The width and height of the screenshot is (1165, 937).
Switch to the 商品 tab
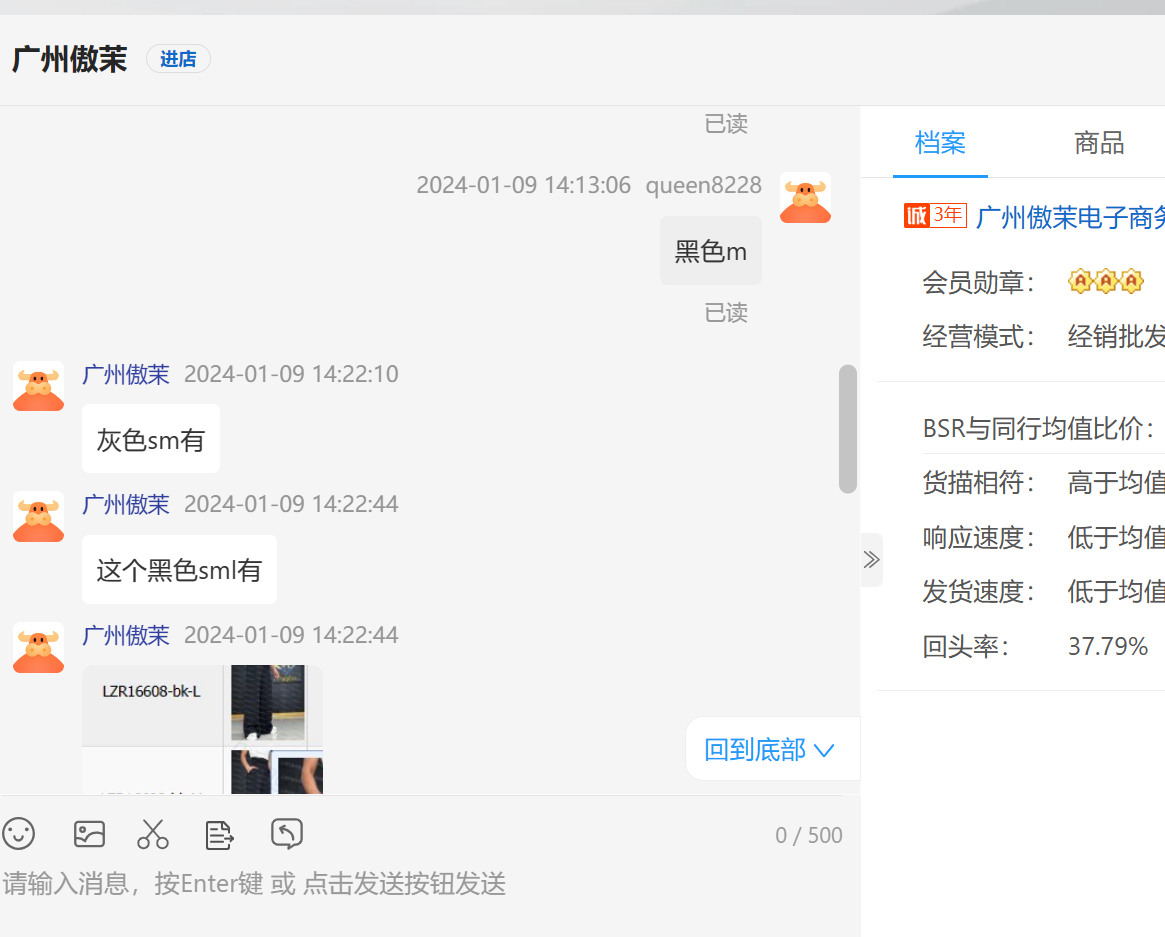point(1099,143)
